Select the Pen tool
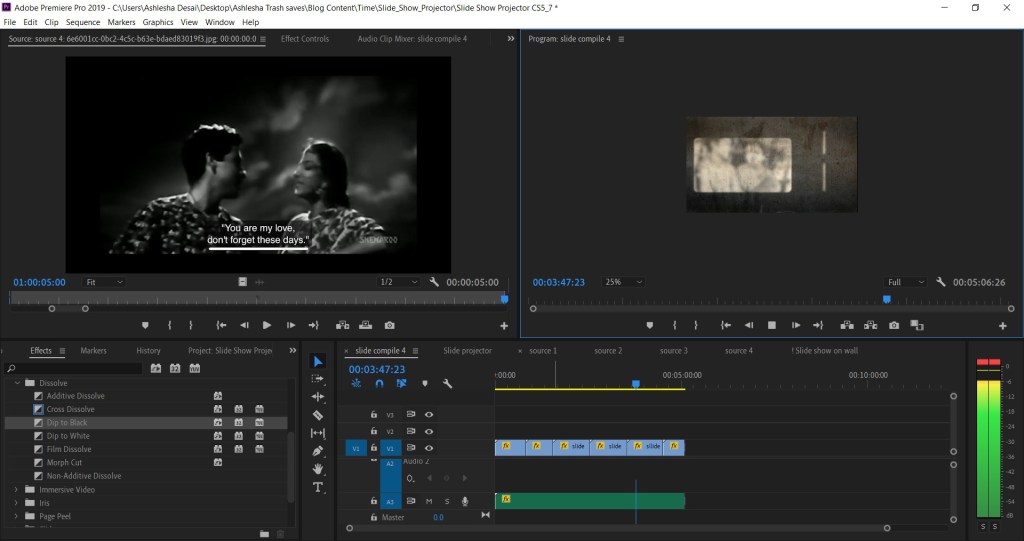 [x=318, y=451]
